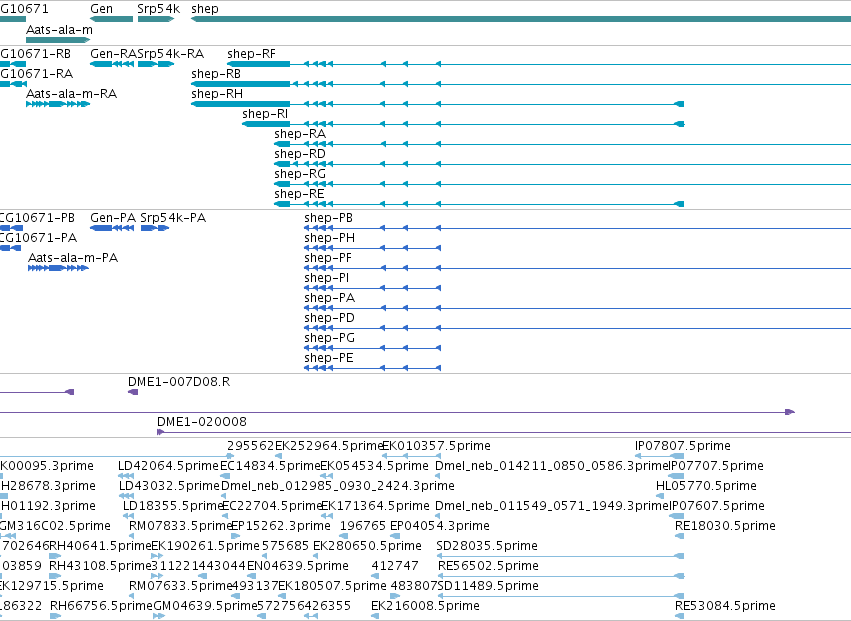851x621 pixels.
Task: Click the LD18355.5prime EST label
Action: [x=173, y=506]
